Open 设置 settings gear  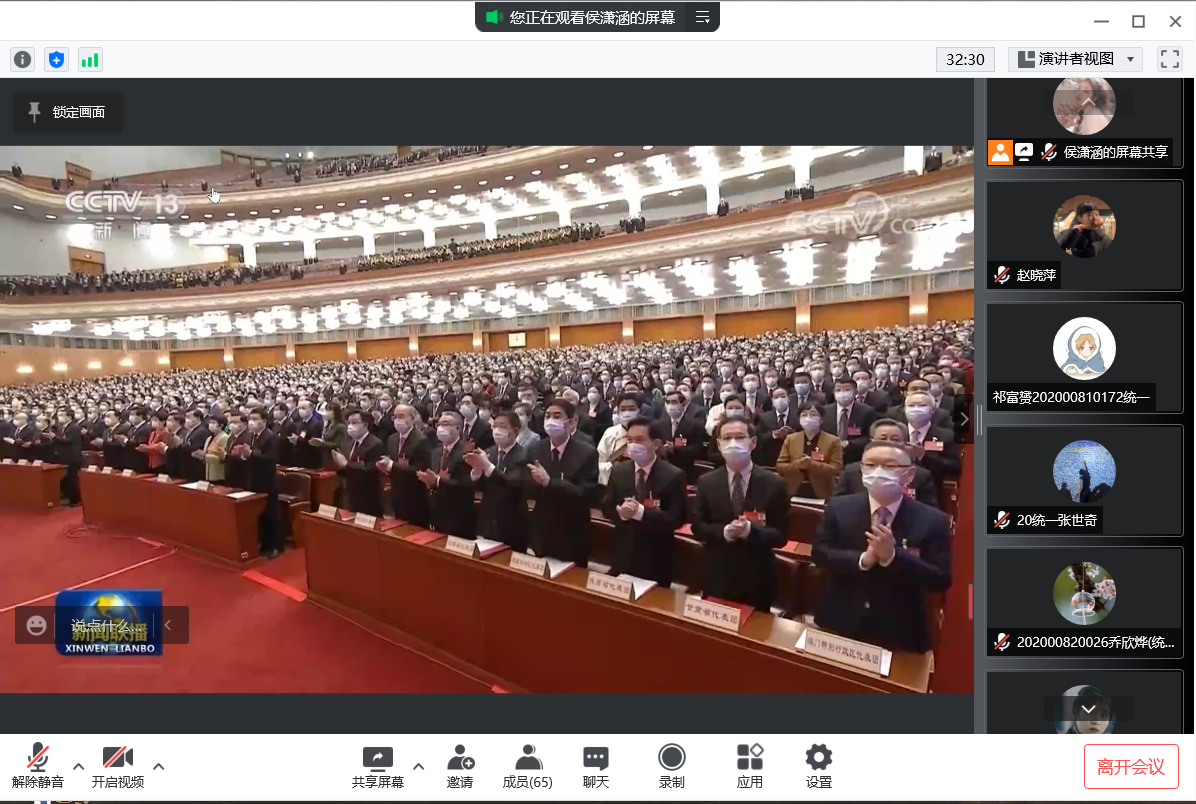(x=819, y=766)
